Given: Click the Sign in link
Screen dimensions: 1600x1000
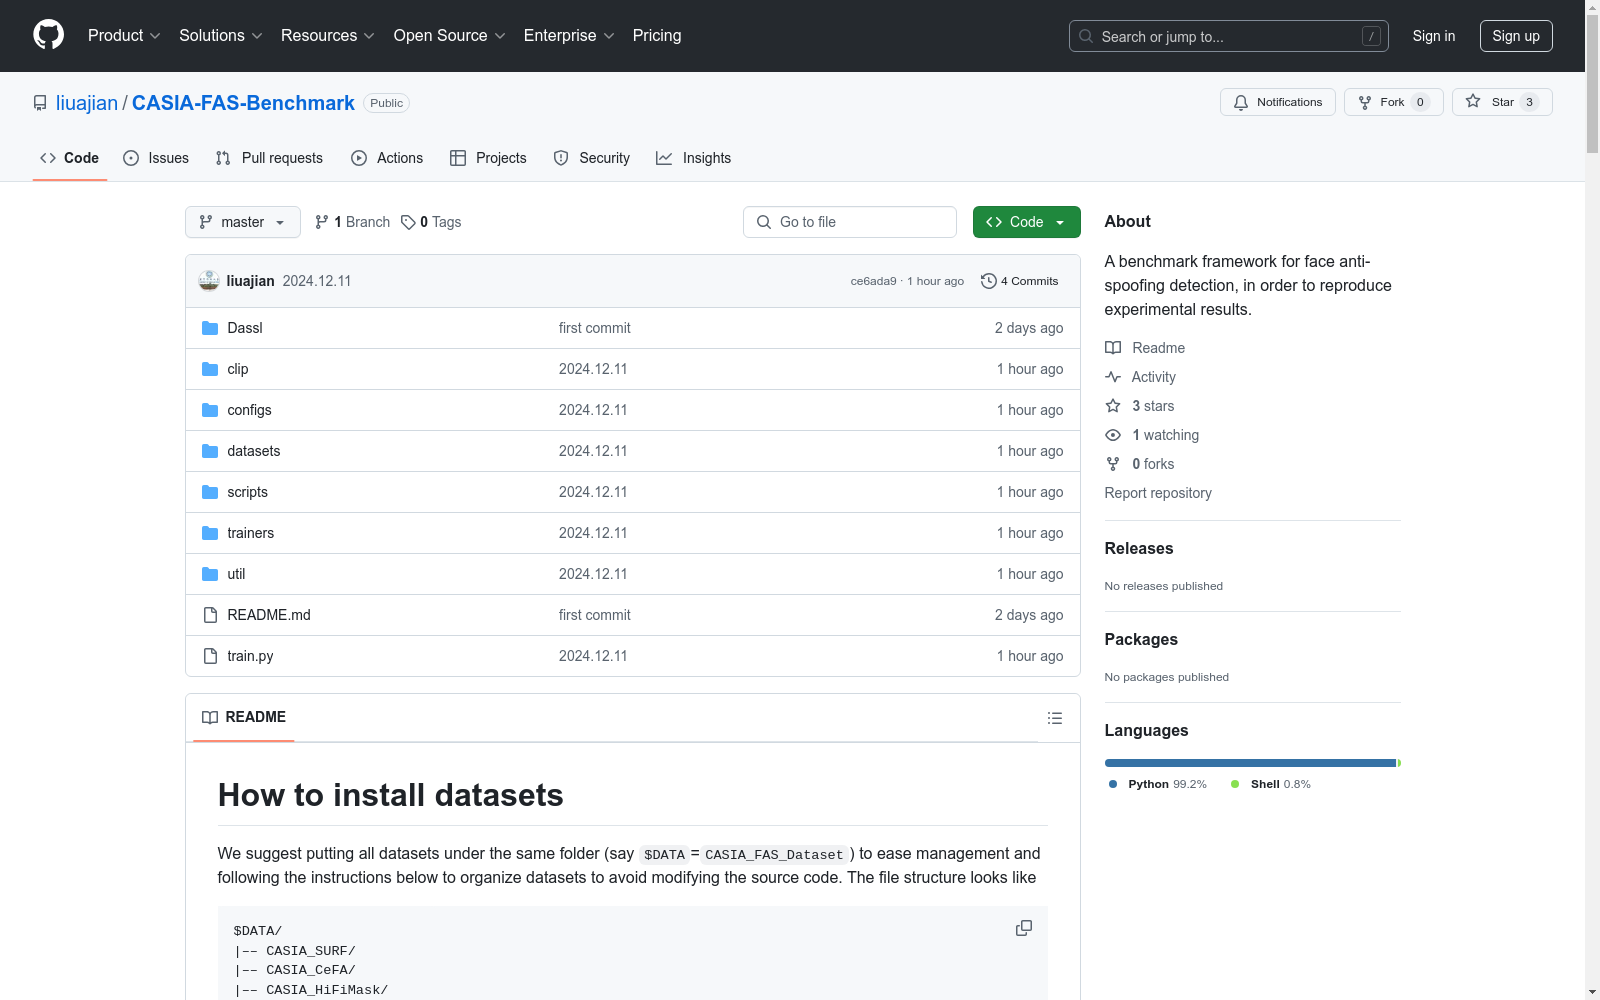Looking at the screenshot, I should 1434,36.
